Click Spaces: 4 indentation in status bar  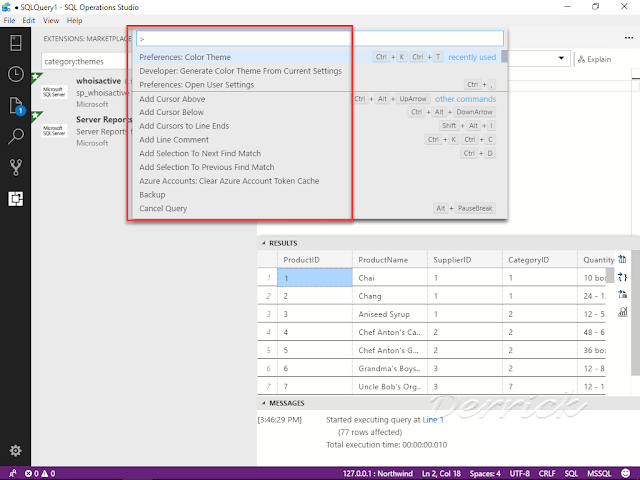(x=485, y=473)
